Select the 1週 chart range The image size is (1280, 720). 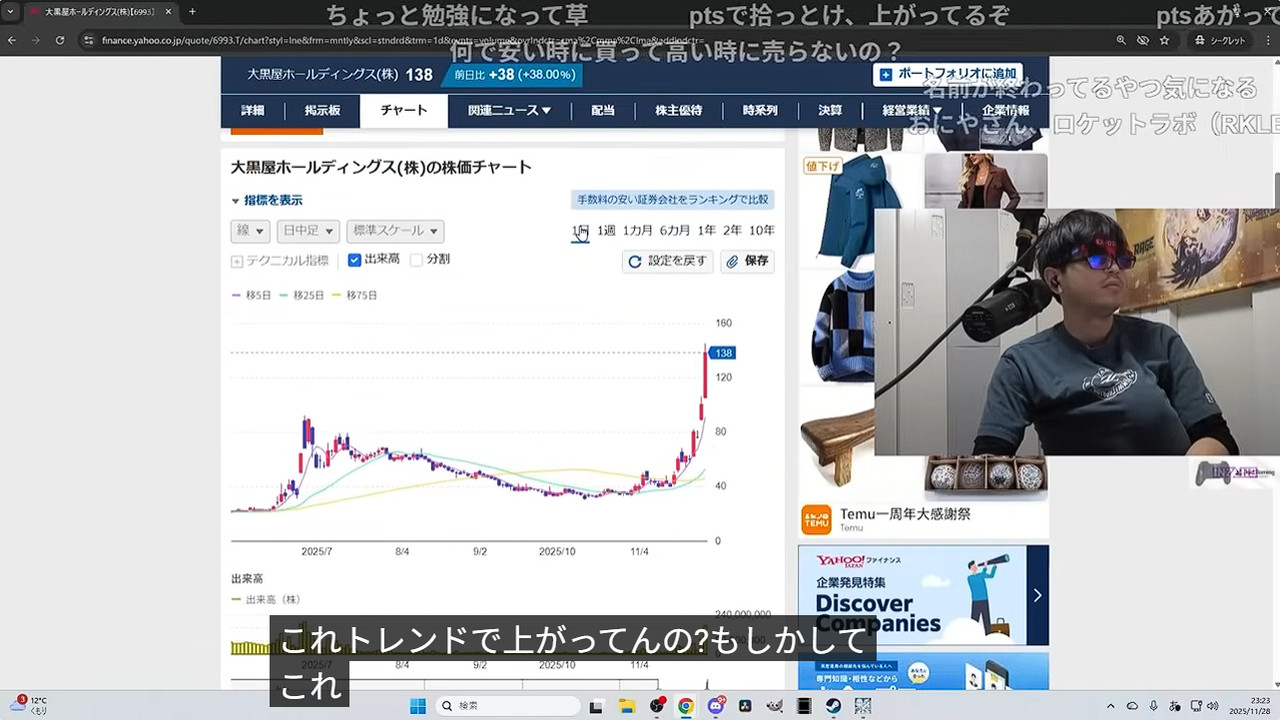[606, 231]
